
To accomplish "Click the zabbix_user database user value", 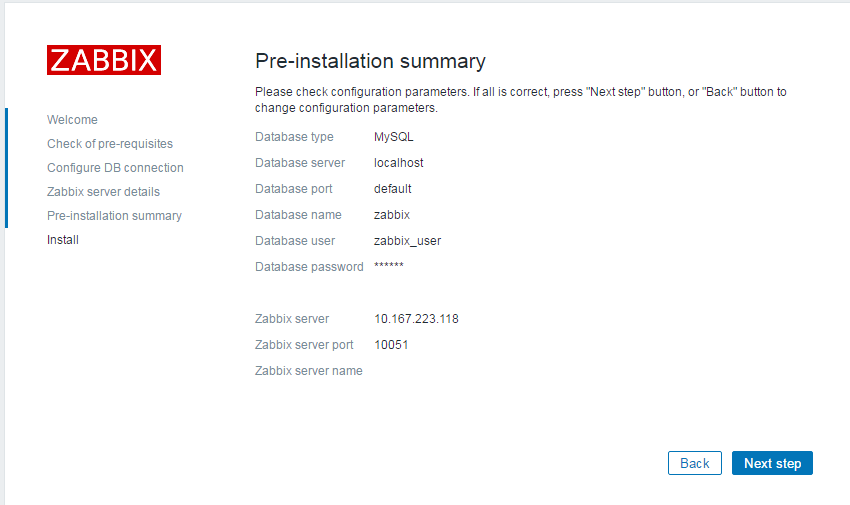I will (407, 241).
